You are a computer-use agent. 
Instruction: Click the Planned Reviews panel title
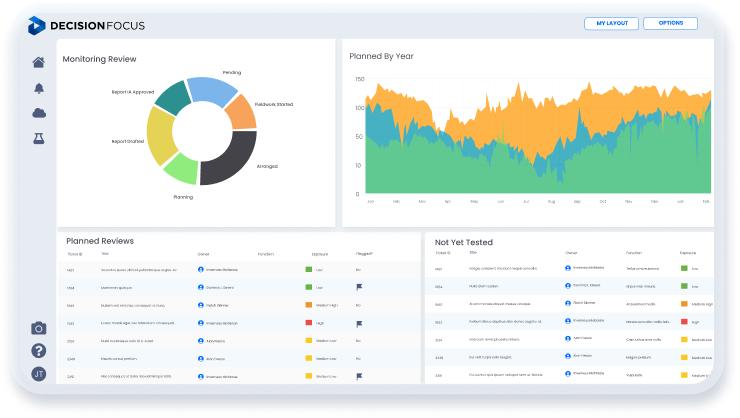[x=100, y=241]
